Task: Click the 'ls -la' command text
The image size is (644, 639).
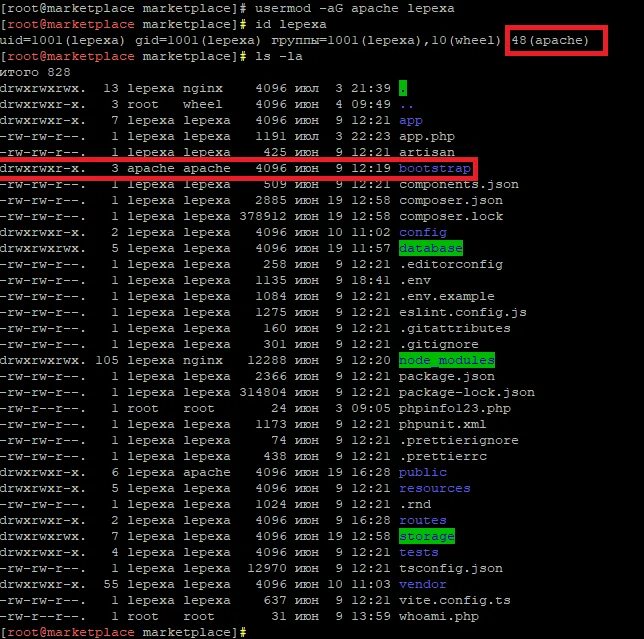Action: coord(279,56)
